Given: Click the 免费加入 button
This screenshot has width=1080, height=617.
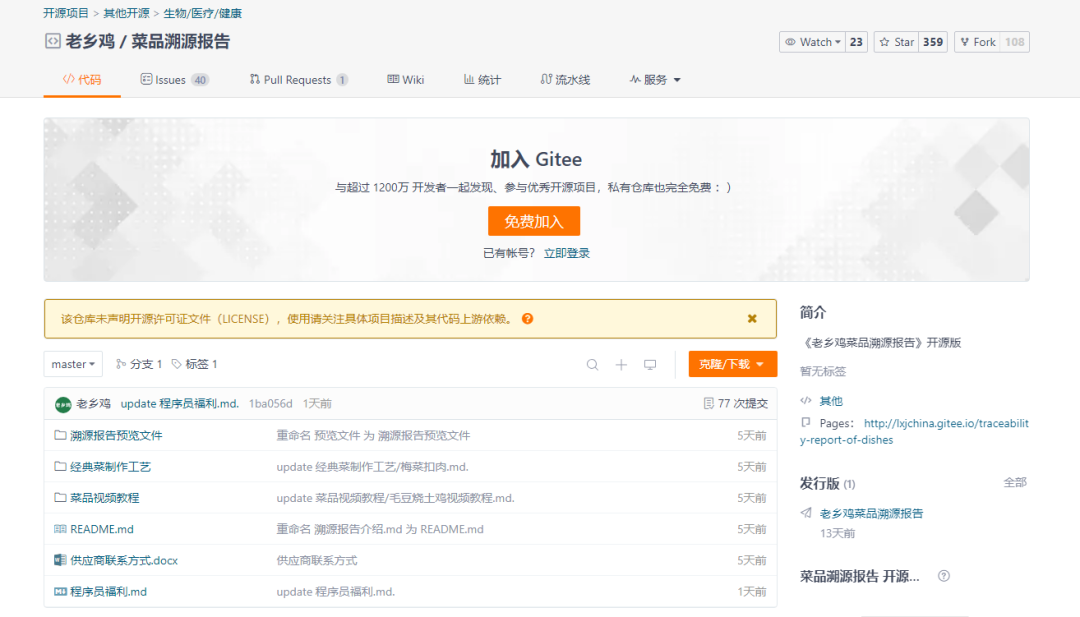Looking at the screenshot, I should (534, 221).
